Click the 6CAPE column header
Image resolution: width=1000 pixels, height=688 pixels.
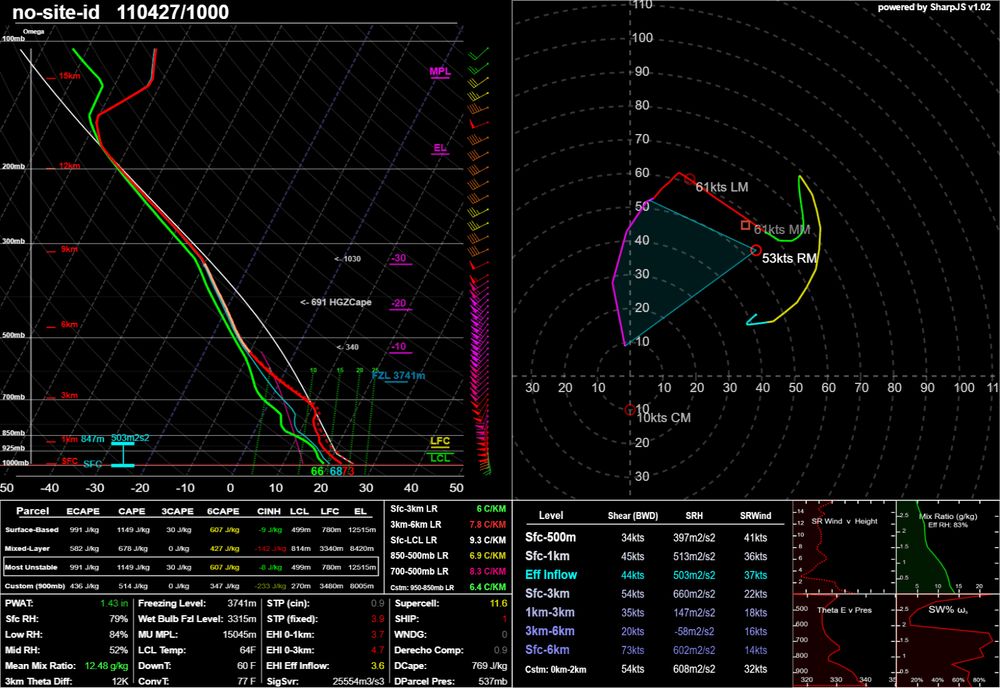pos(223,511)
